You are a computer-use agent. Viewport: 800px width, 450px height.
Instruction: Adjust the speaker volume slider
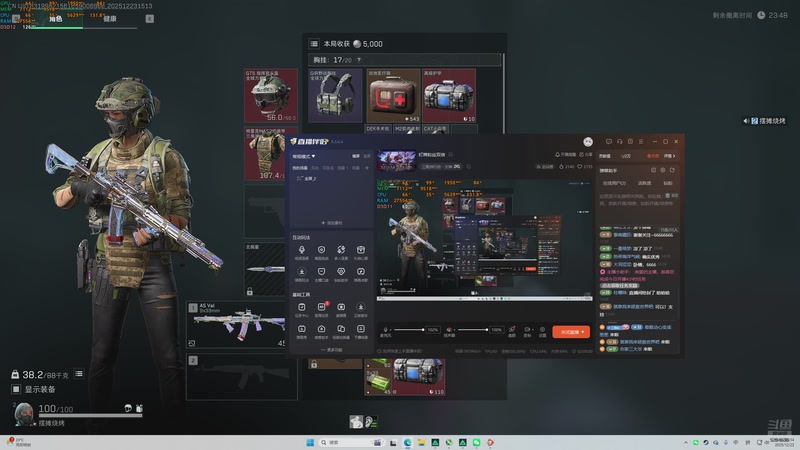click(x=472, y=330)
